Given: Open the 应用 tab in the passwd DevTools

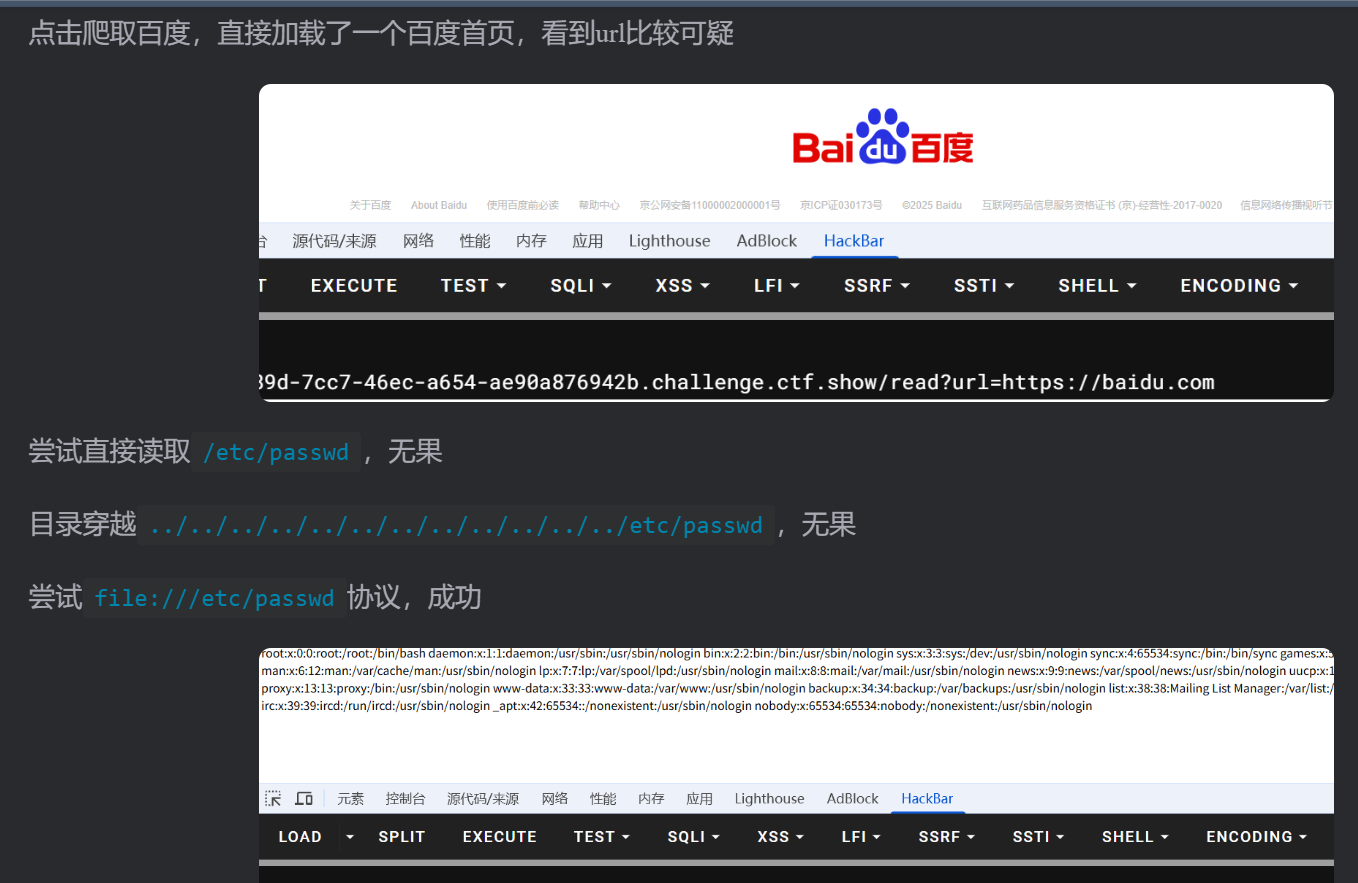Looking at the screenshot, I should point(700,798).
